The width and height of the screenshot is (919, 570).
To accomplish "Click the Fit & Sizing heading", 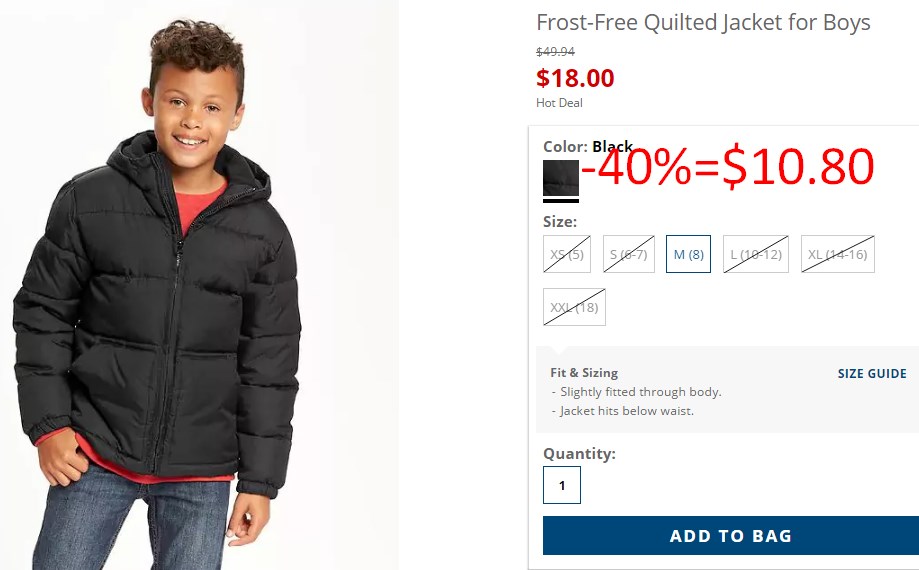I will (584, 373).
